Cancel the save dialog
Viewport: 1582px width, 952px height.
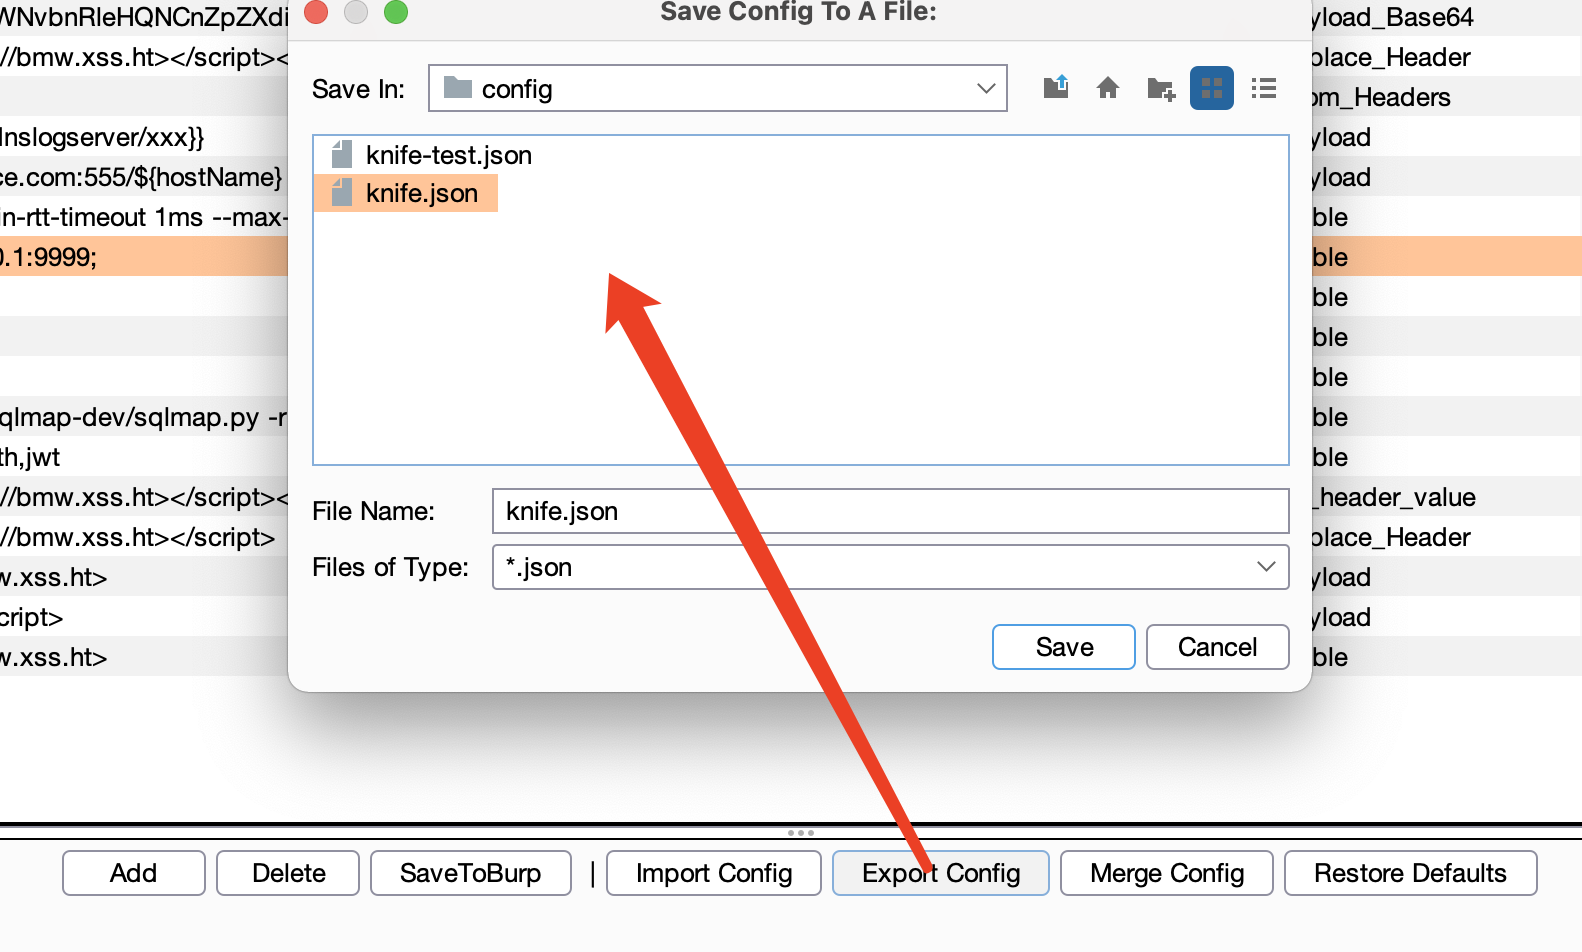click(x=1217, y=647)
